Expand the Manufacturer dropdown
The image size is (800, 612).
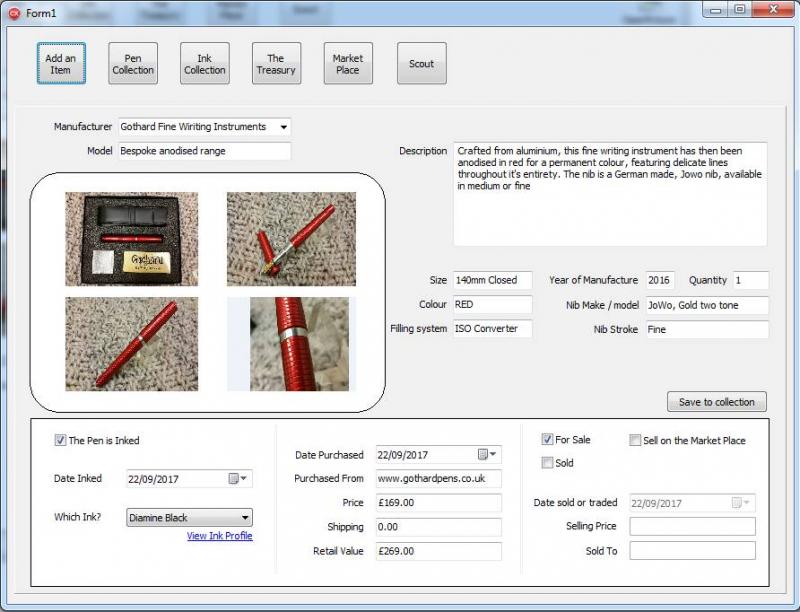284,127
